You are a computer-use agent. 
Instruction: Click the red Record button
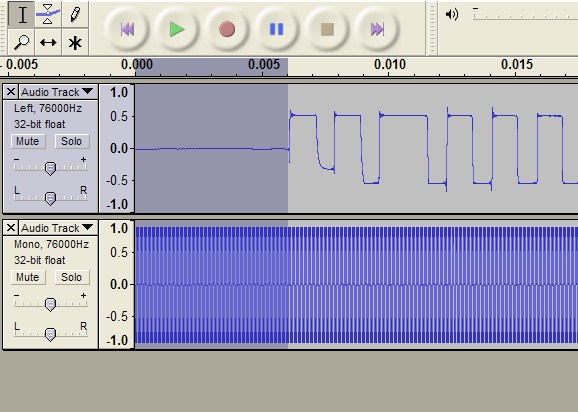click(227, 29)
